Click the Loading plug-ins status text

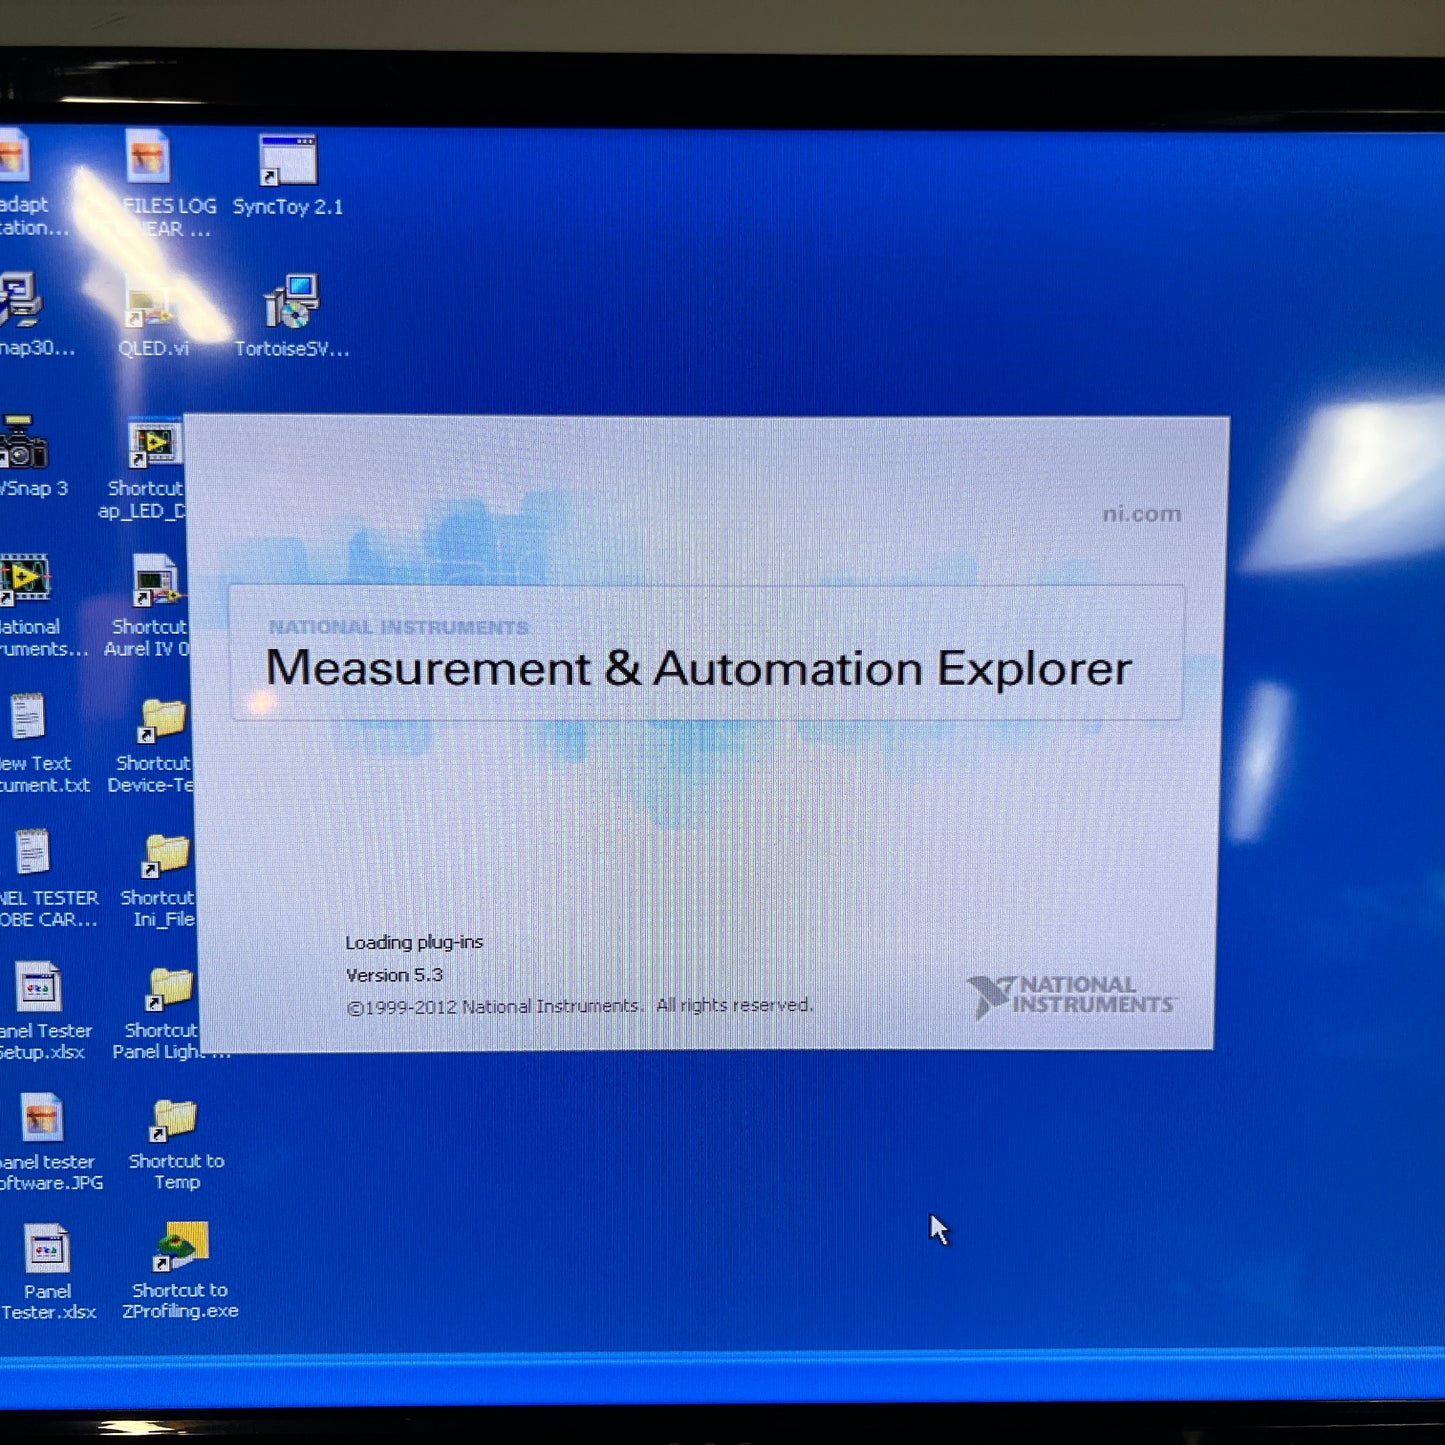pyautogui.click(x=414, y=942)
